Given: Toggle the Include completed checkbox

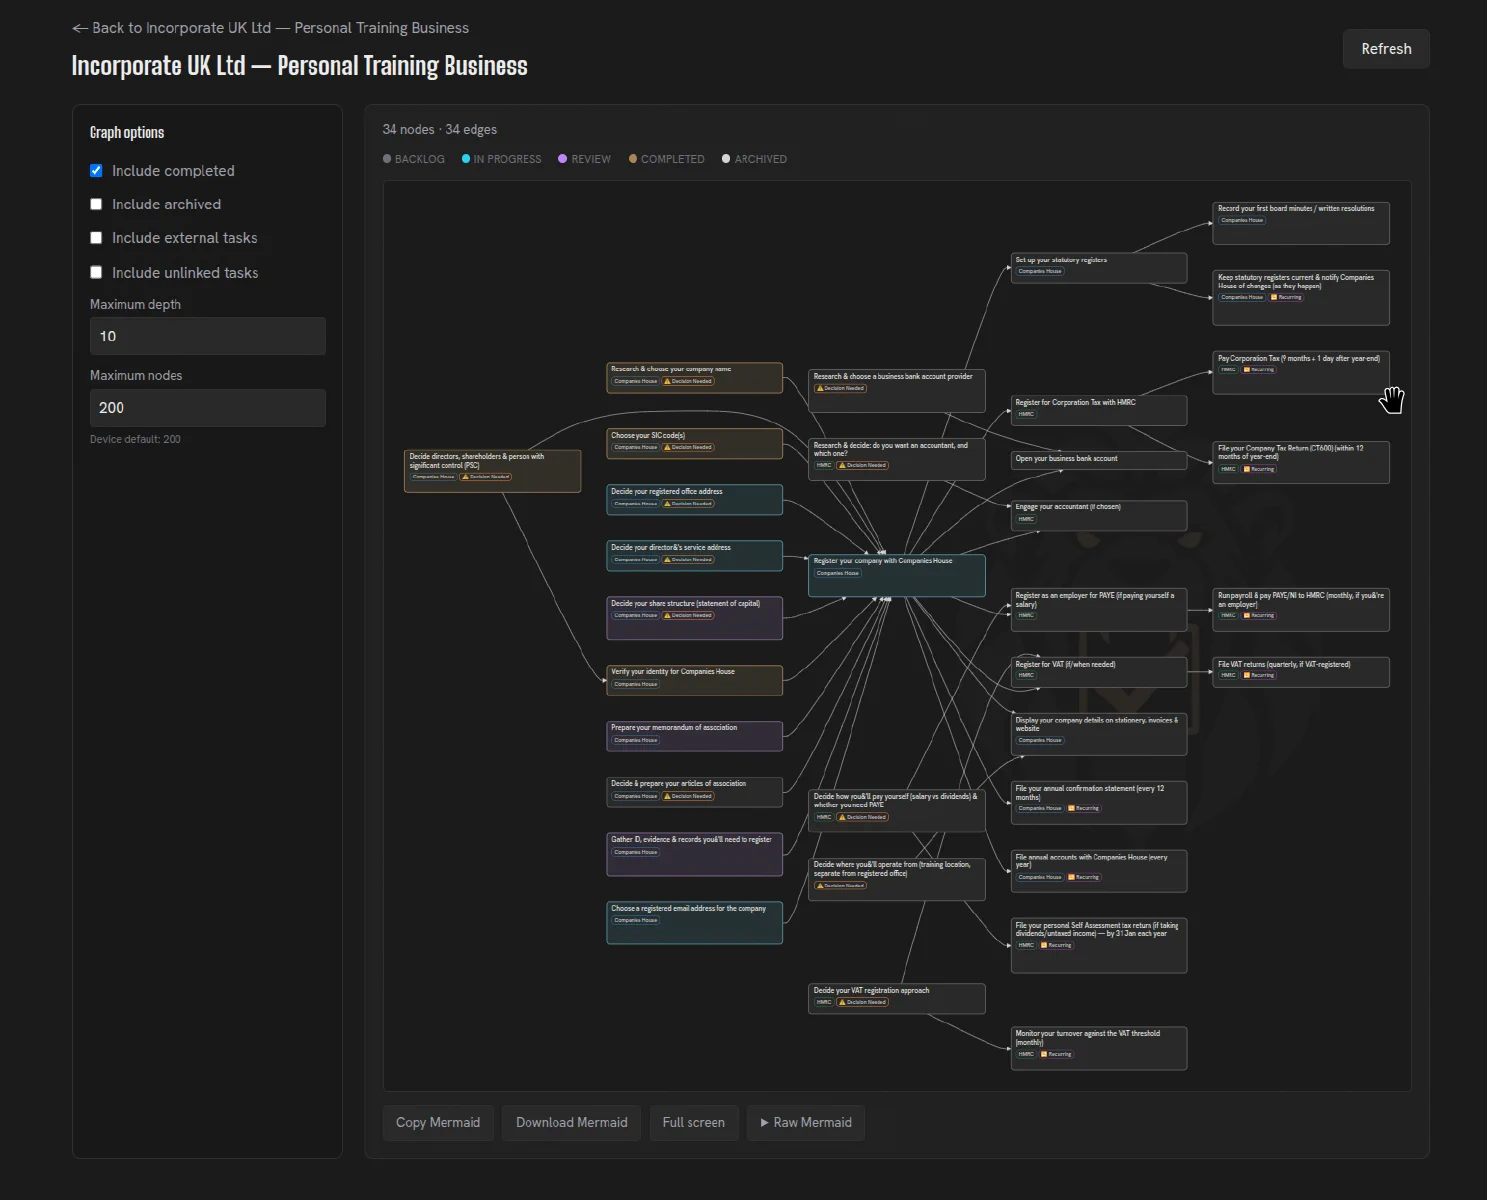Looking at the screenshot, I should [x=96, y=171].
